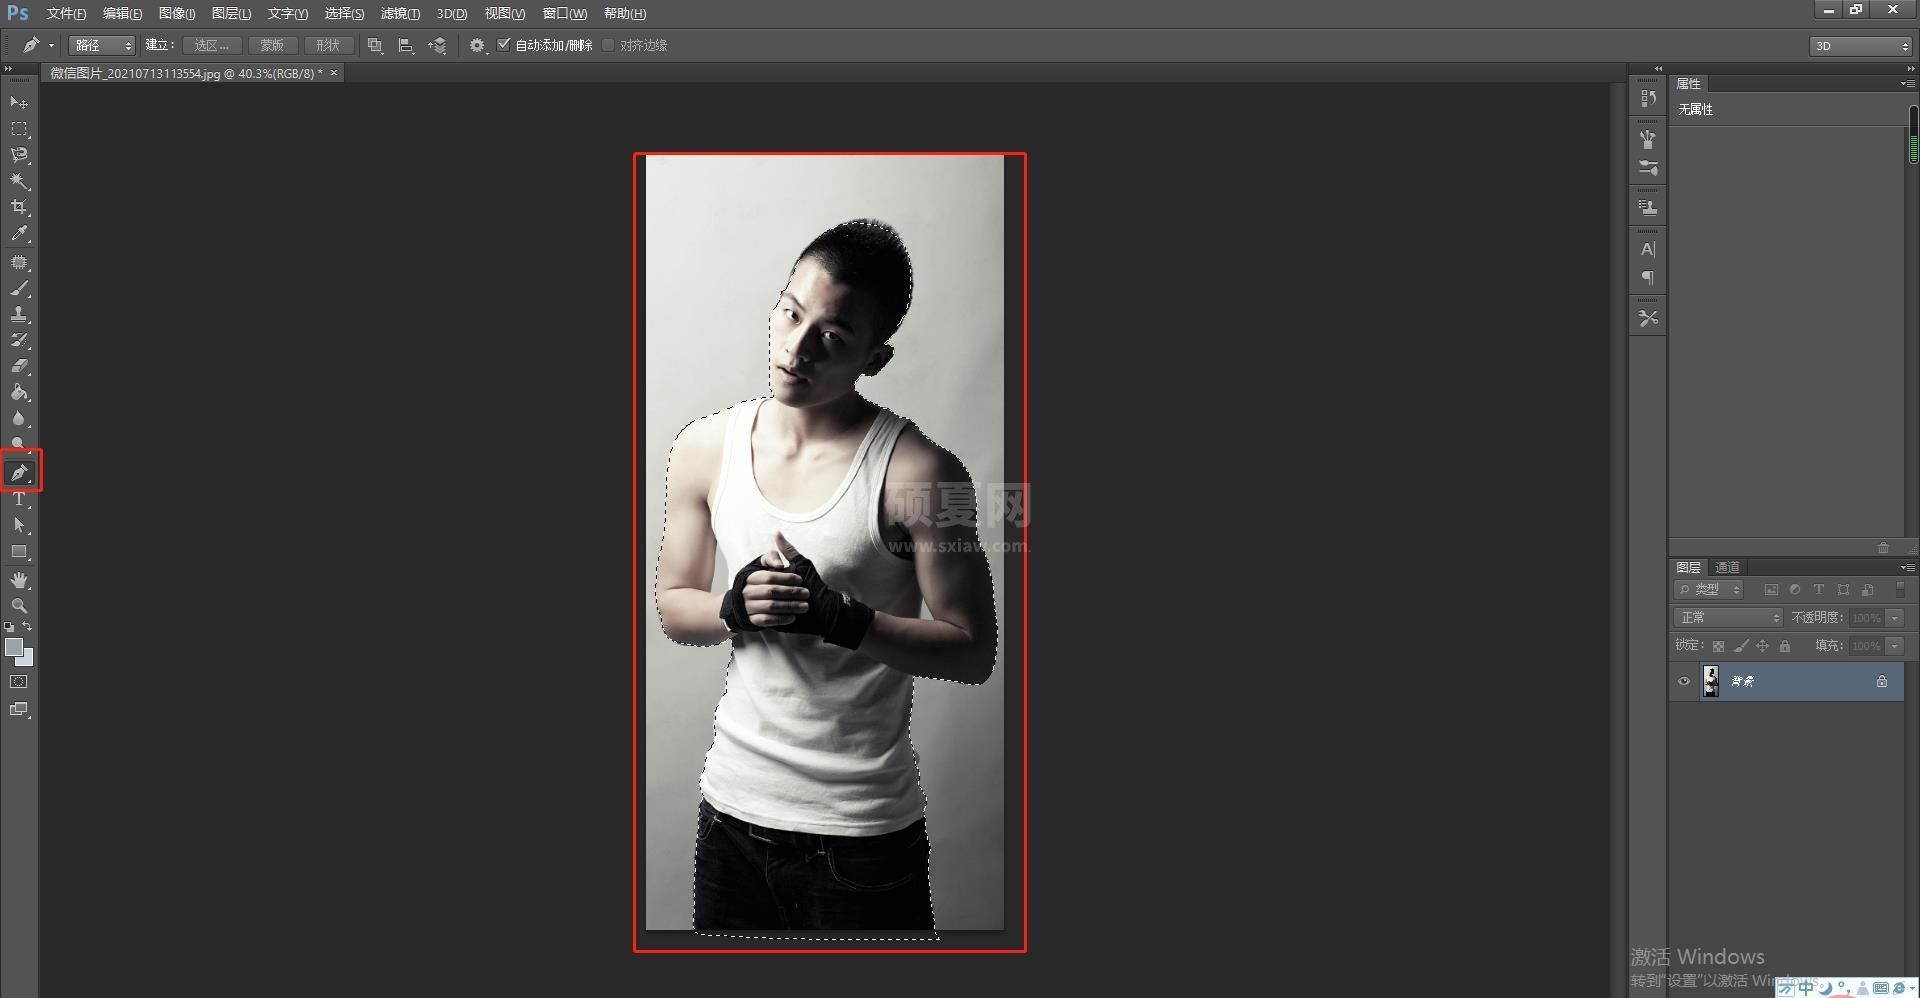Select the Rectangle shape tool

tap(19, 552)
